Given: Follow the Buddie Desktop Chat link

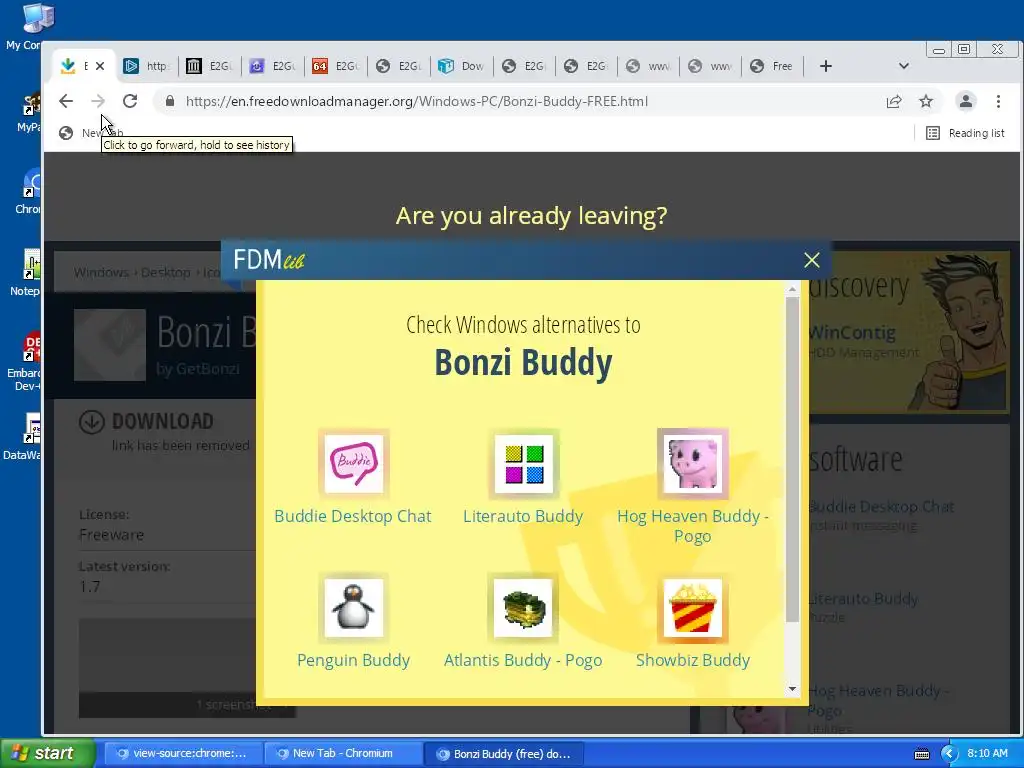Looking at the screenshot, I should 353,516.
